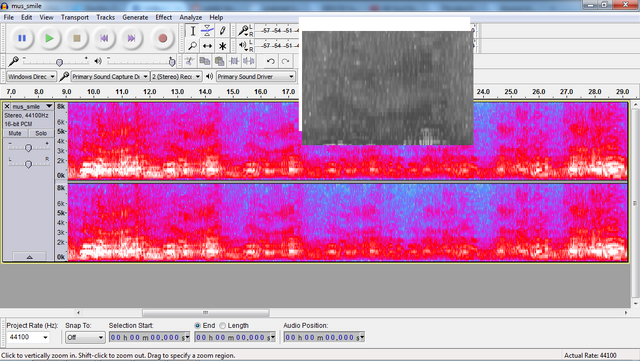Click the horizontal scrollbar left arrow
The image size is (640, 361).
[x=78, y=313]
